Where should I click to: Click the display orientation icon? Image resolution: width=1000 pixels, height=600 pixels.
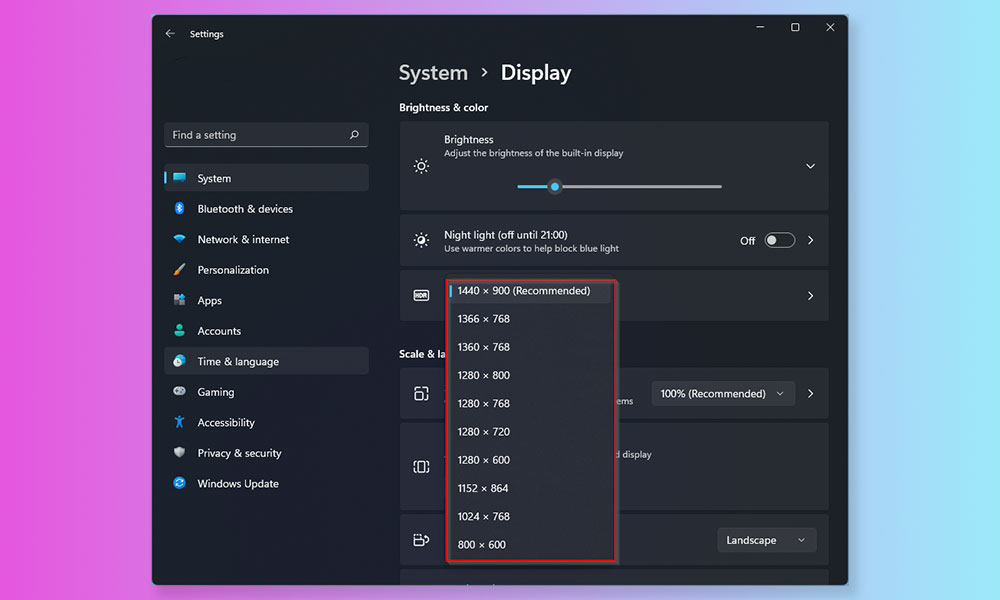421,540
